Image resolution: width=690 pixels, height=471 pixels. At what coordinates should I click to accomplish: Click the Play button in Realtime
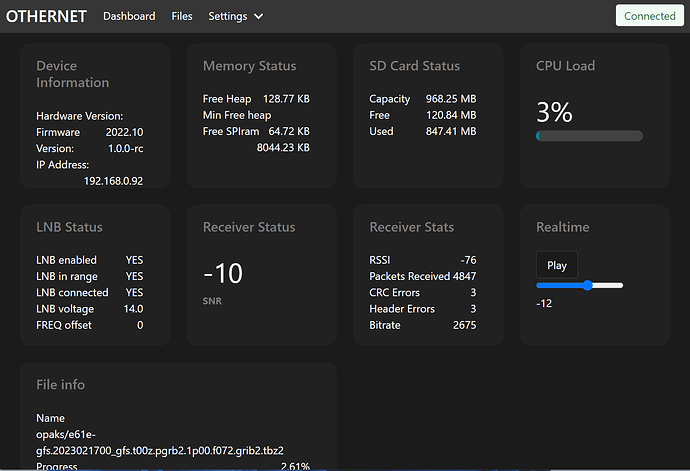coord(557,265)
